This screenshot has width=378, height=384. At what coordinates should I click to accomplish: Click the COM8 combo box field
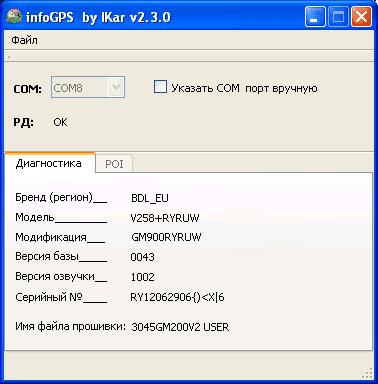point(88,87)
